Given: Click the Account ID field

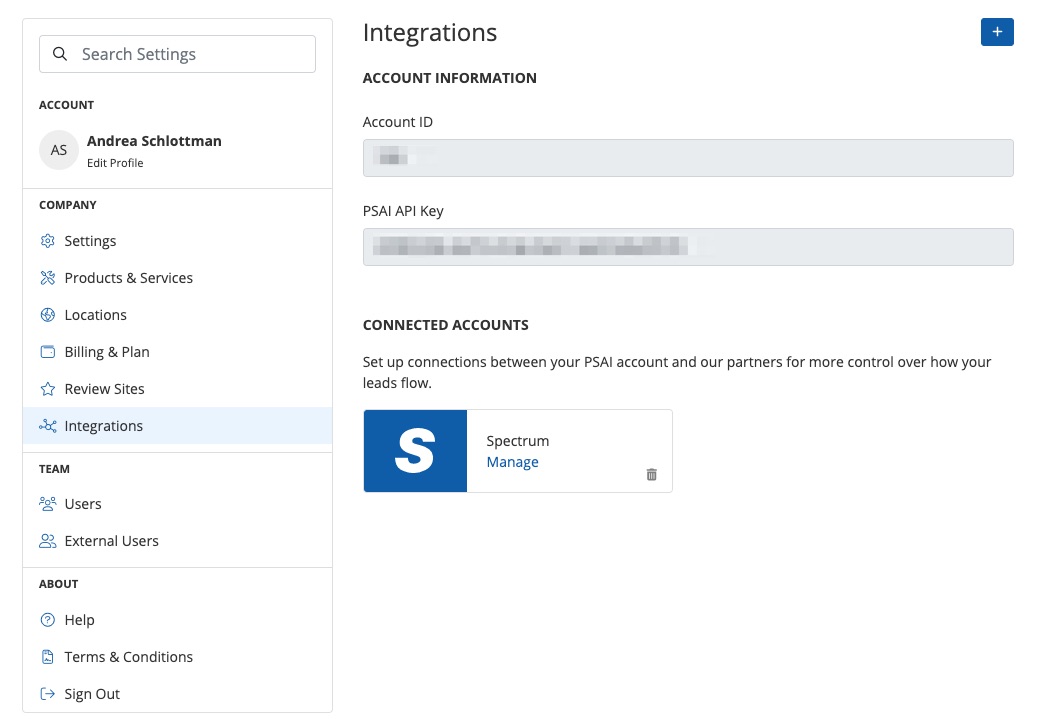Looking at the screenshot, I should coord(688,158).
